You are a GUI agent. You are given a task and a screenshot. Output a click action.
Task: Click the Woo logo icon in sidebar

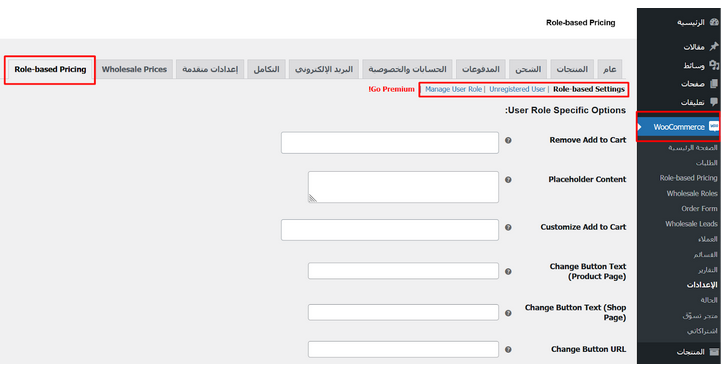click(x=714, y=126)
